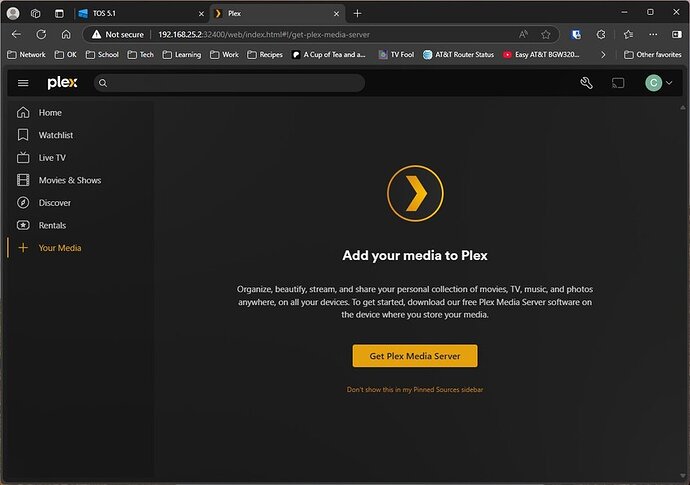Screen dimensions: 690x485
Task: Open a new browser tab
Action: 357,14
